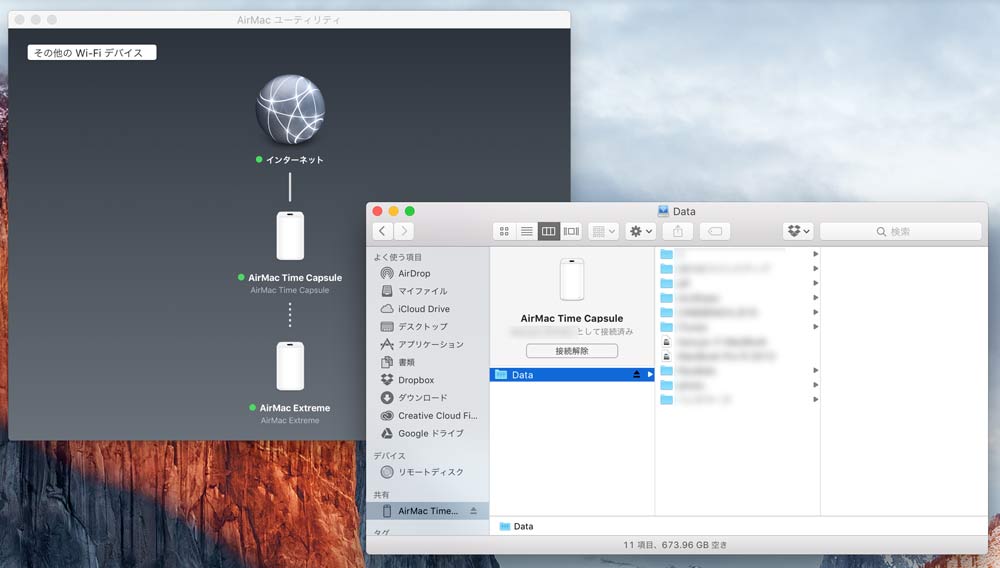Switch Finder to Cover Flow view

[x=571, y=231]
